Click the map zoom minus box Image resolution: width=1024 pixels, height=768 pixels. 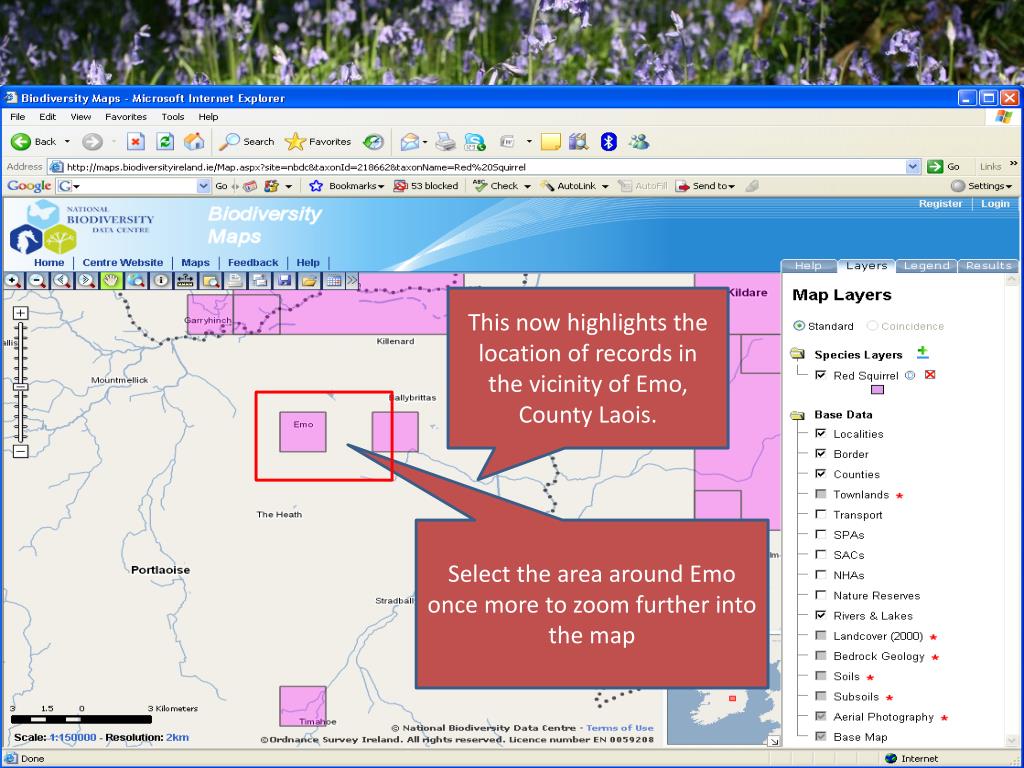pos(21,451)
